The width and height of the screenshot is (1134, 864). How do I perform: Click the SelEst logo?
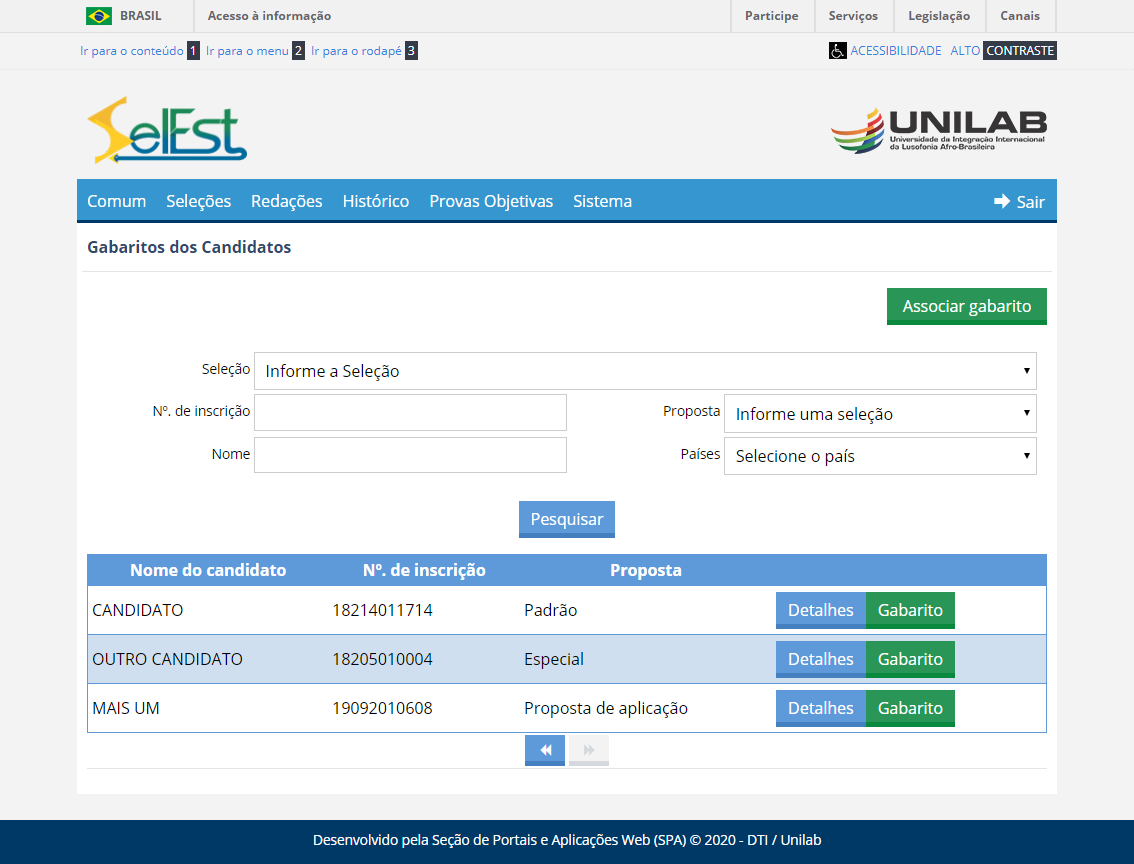(166, 130)
